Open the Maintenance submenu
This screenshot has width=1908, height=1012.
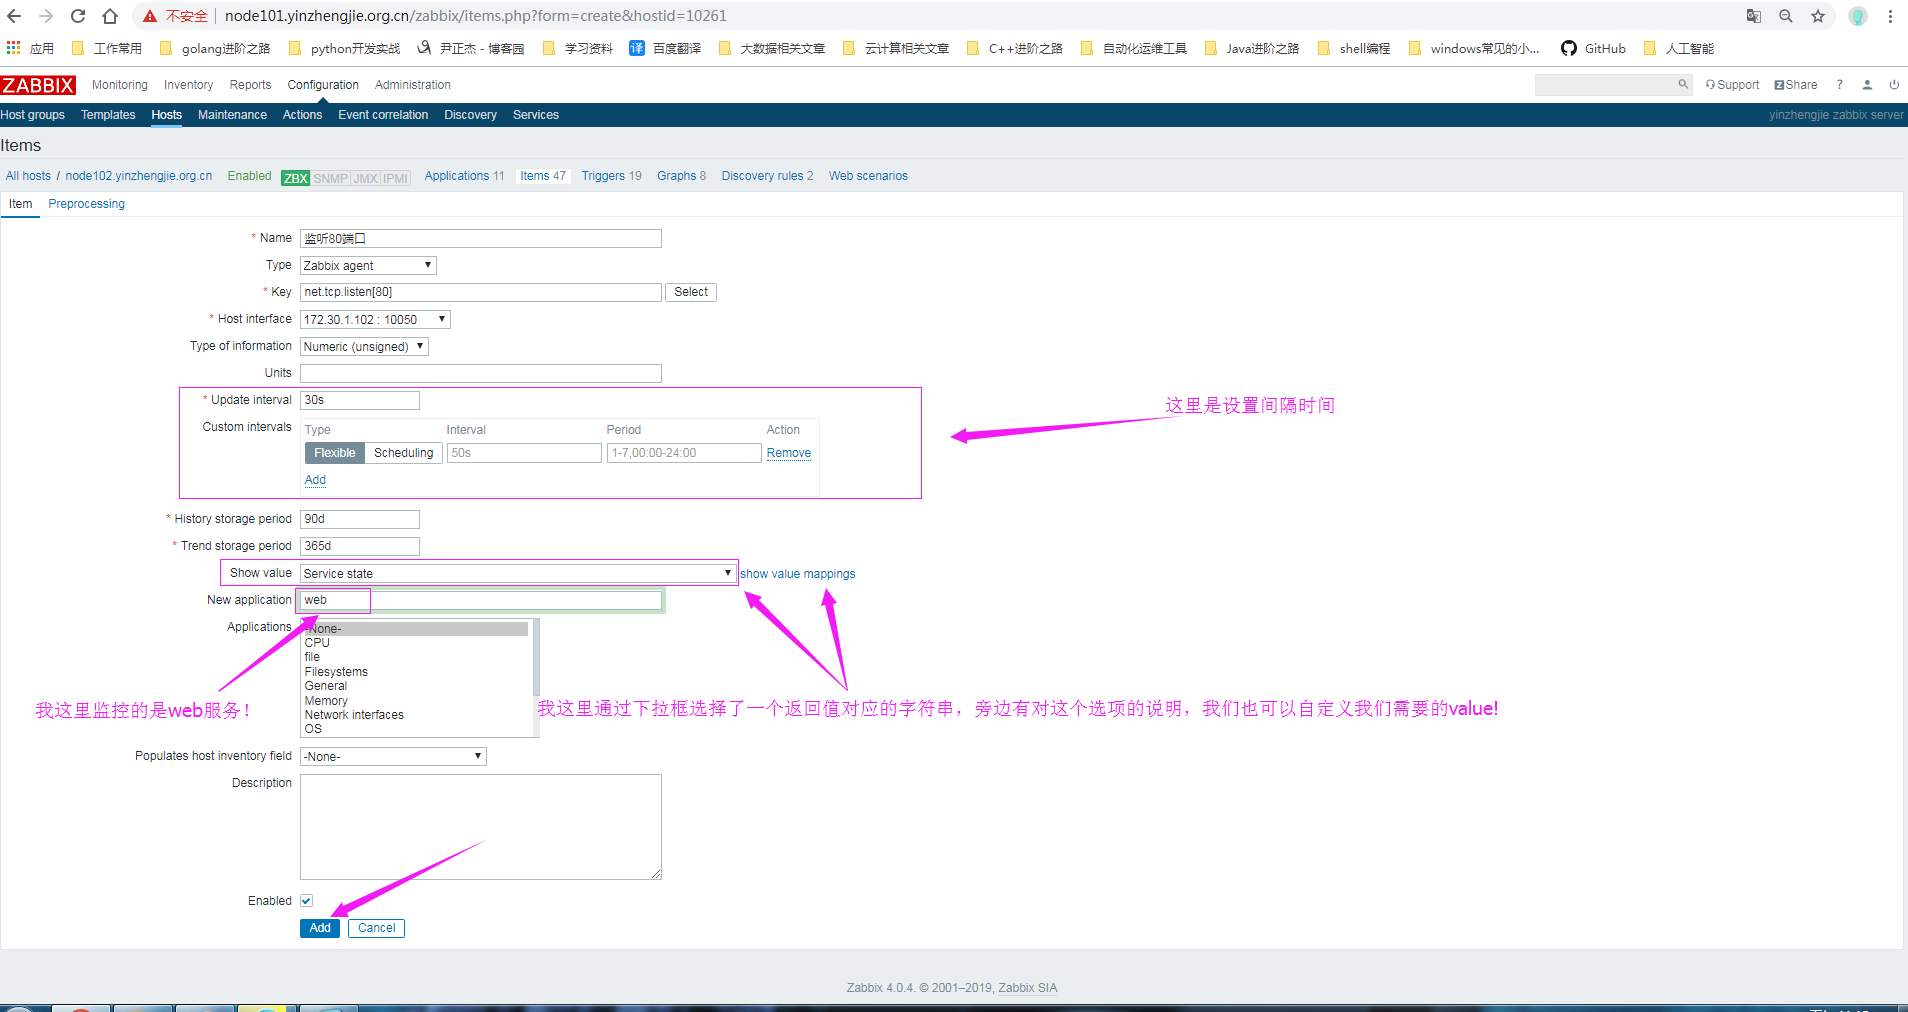[232, 115]
